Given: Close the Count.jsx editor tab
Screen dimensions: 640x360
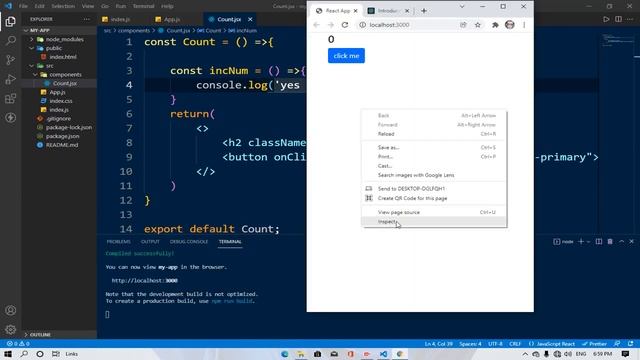Looking at the screenshot, I should [250, 19].
